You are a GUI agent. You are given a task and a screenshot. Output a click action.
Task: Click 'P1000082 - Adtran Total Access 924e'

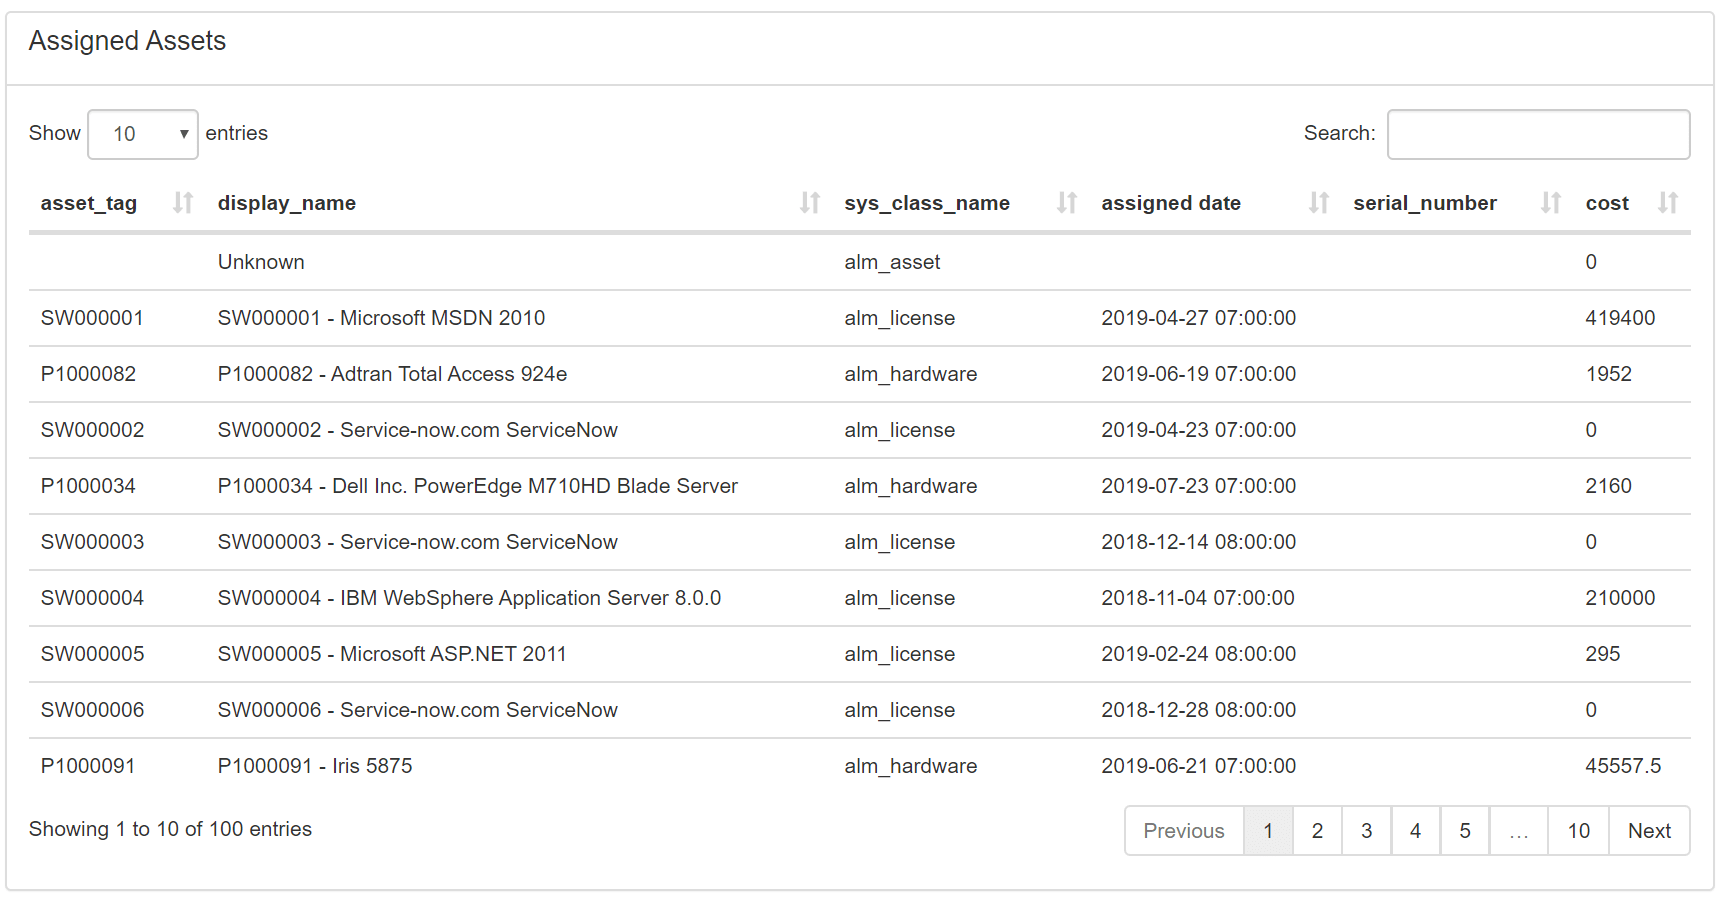point(392,374)
